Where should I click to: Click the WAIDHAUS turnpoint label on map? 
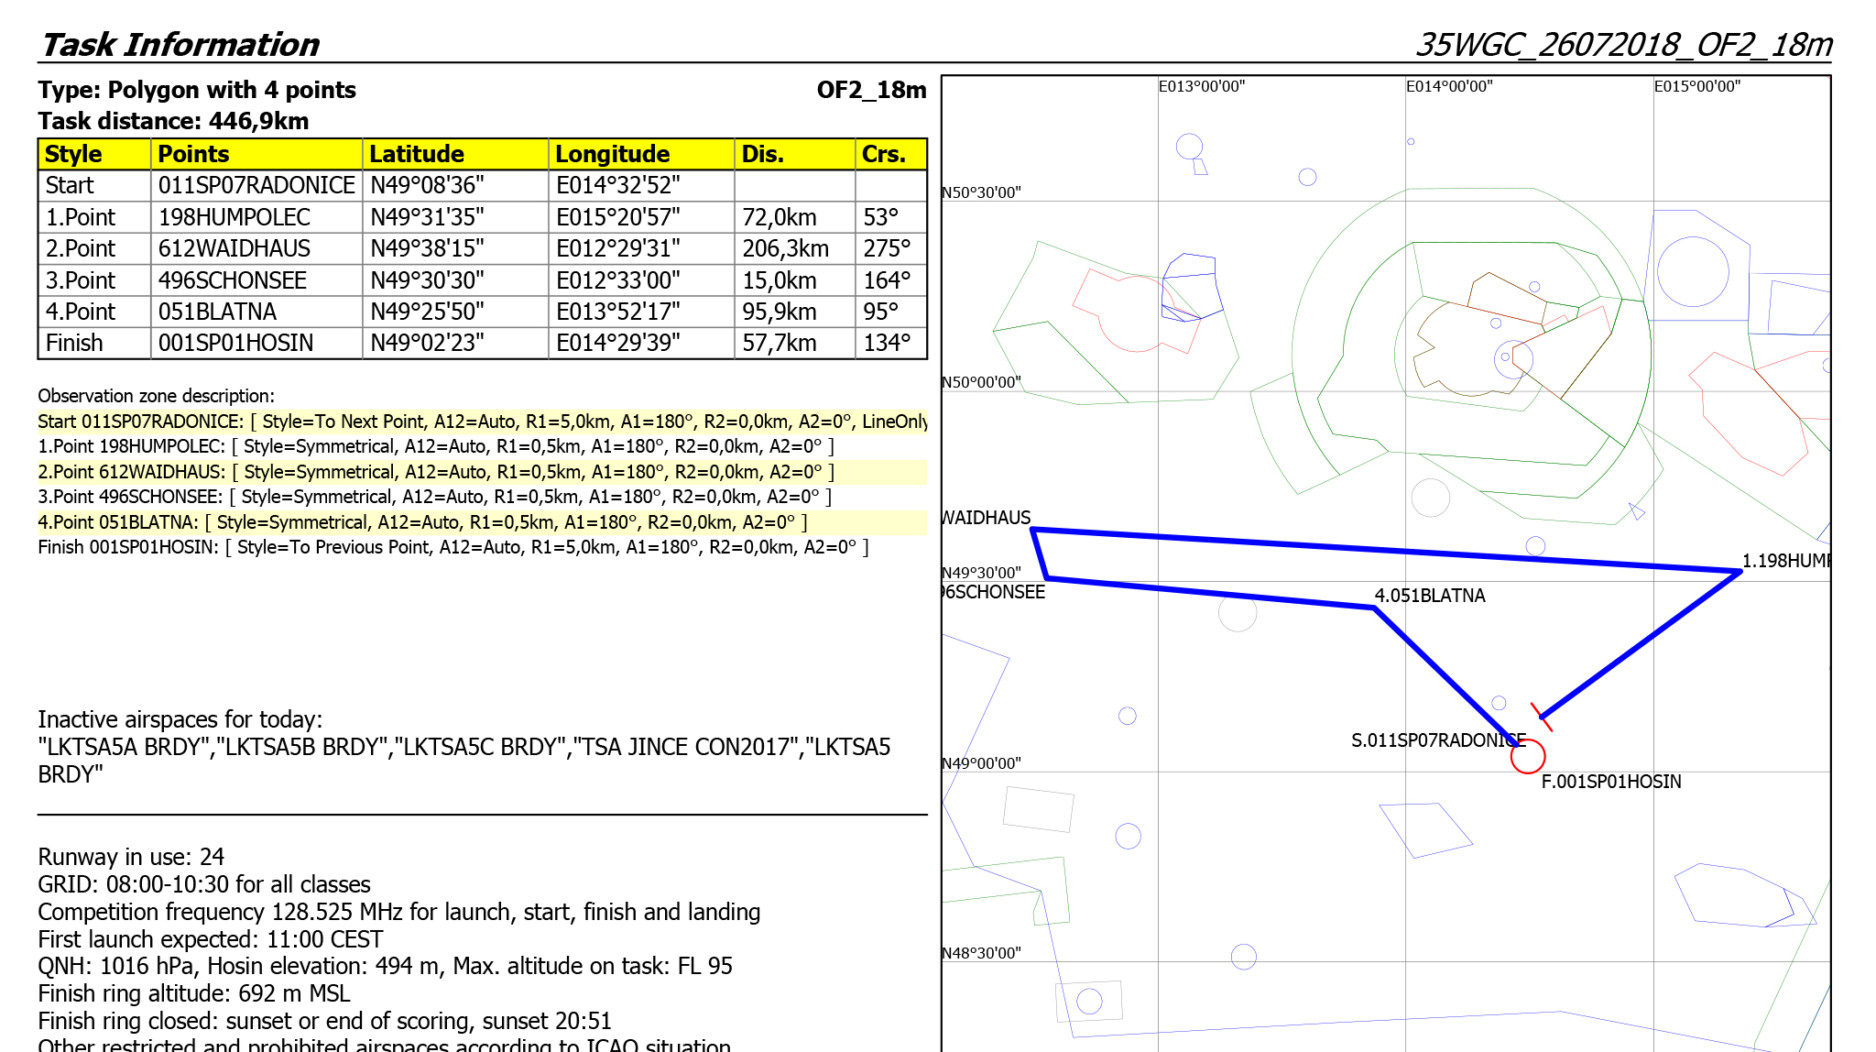pyautogui.click(x=986, y=518)
